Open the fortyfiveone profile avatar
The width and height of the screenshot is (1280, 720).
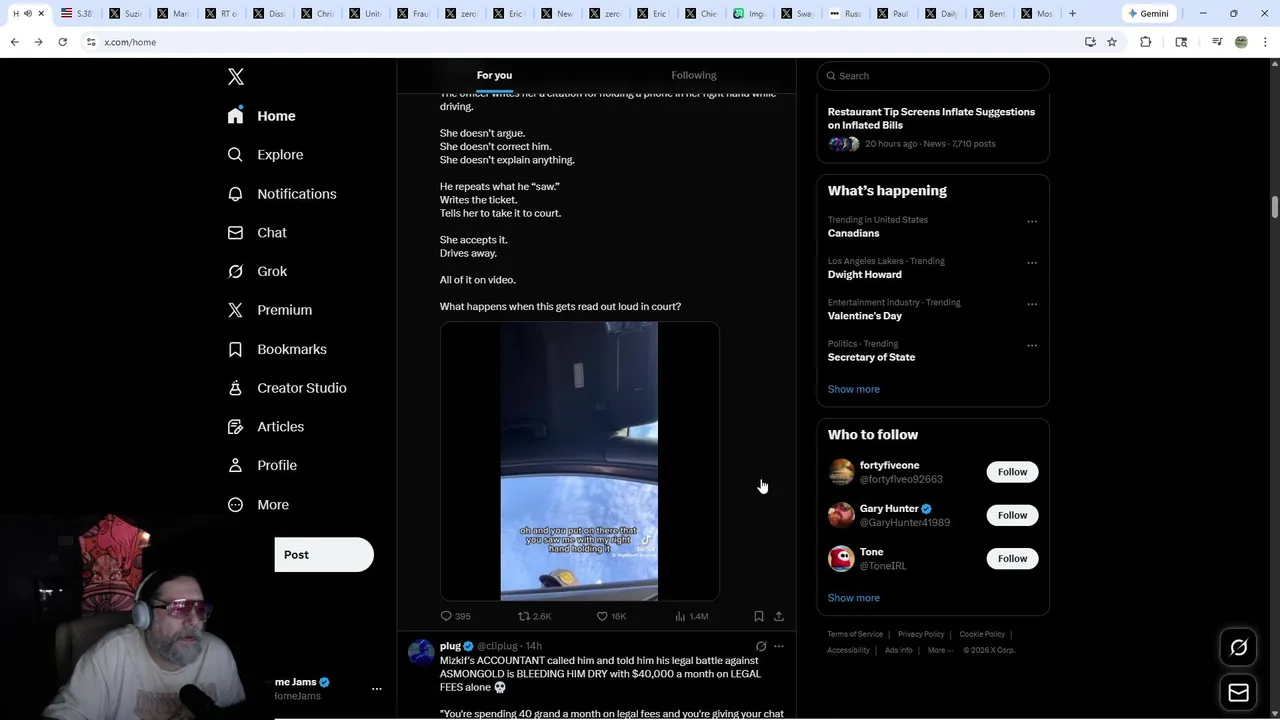coord(841,472)
